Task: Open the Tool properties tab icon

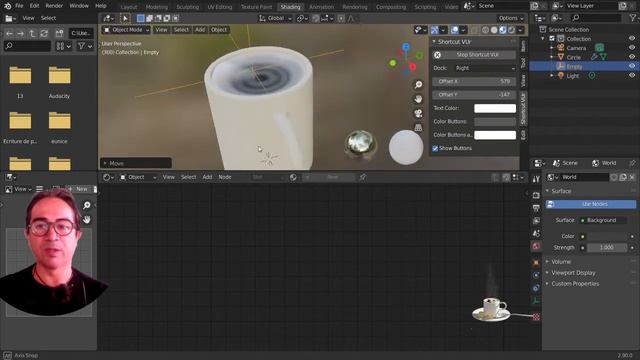Action: pyautogui.click(x=536, y=180)
